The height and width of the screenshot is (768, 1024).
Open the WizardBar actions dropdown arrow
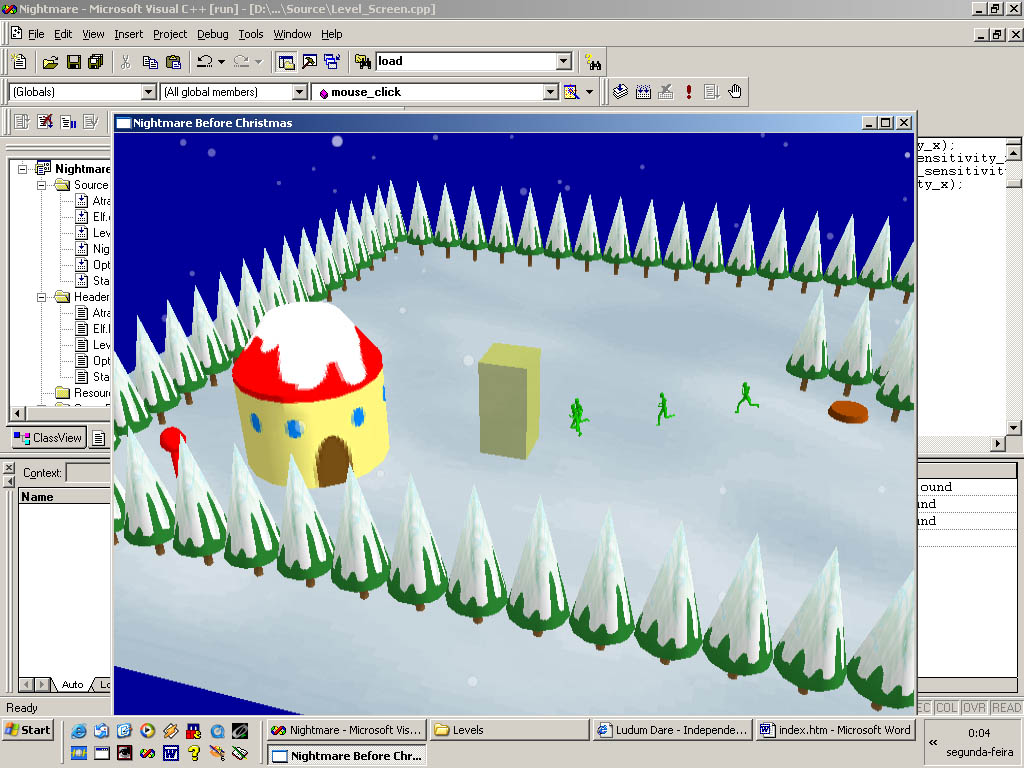click(590, 92)
